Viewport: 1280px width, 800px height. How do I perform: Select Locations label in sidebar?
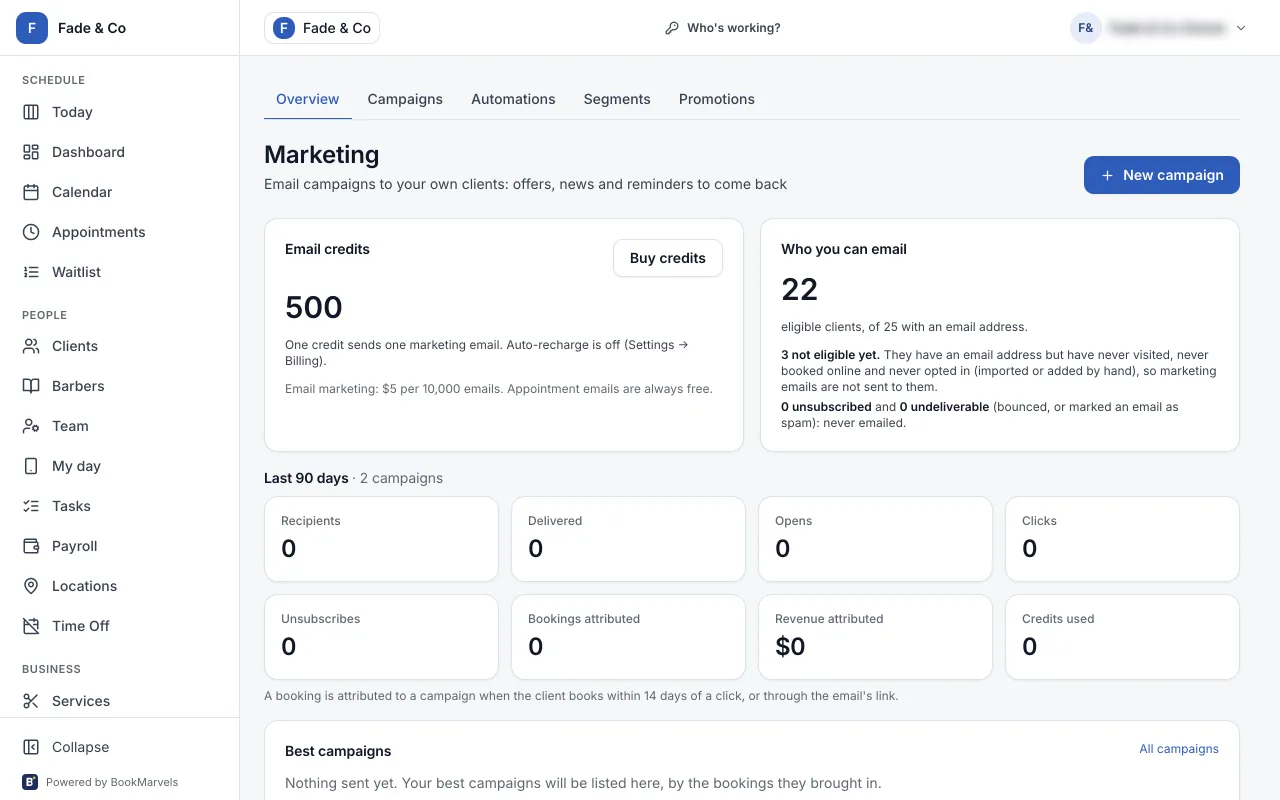tap(84, 586)
